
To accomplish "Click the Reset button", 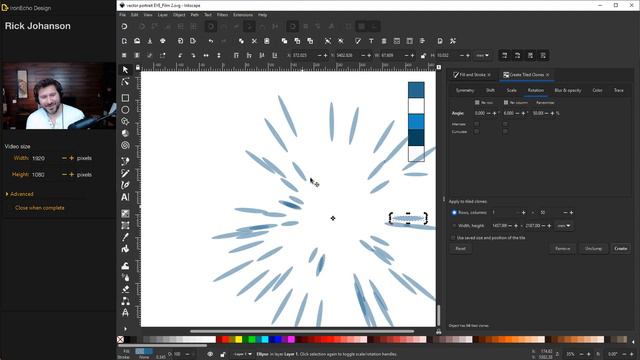I will point(460,248).
